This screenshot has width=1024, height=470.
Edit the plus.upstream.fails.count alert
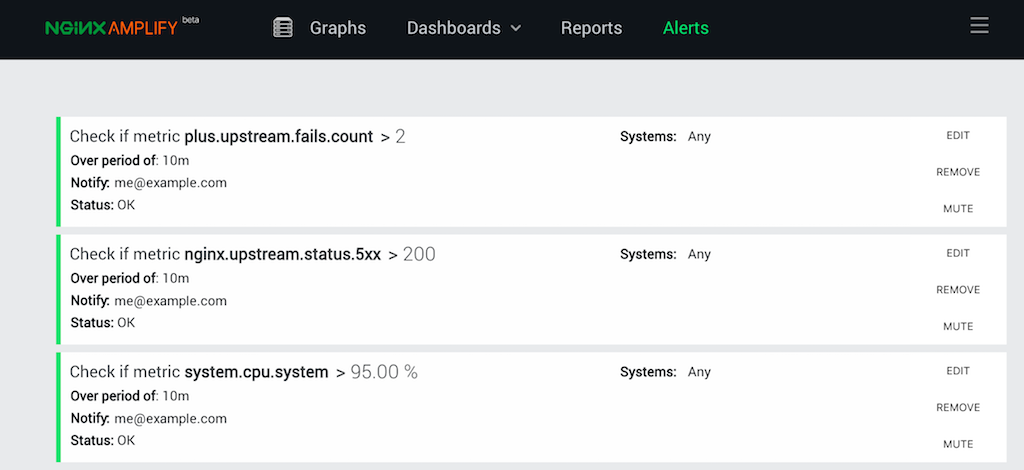coord(958,136)
